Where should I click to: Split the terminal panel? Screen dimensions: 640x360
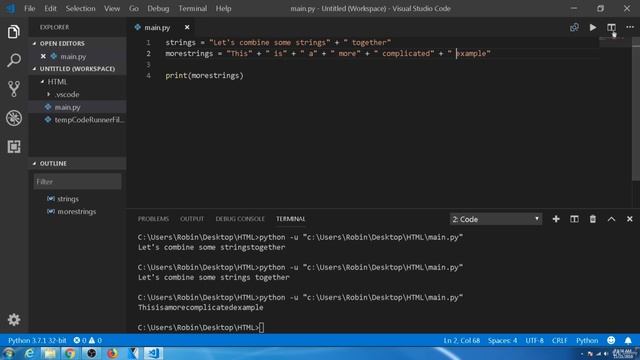(574, 219)
